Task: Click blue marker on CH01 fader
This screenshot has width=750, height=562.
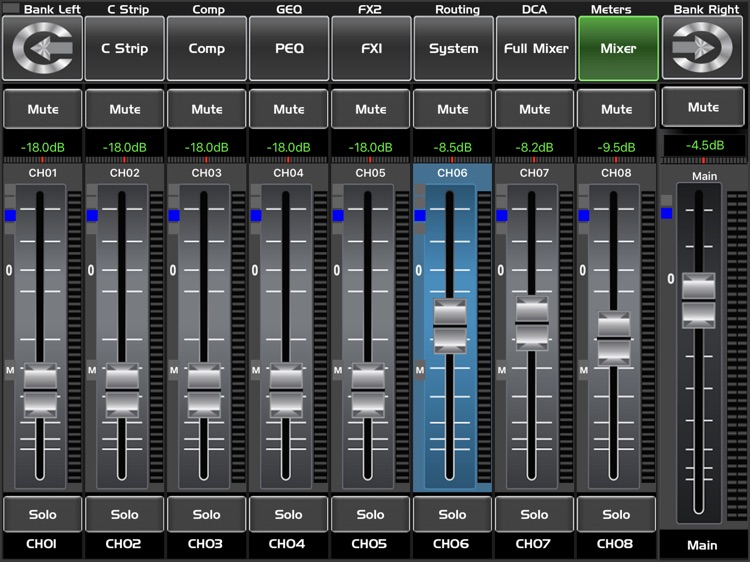Action: point(10,215)
